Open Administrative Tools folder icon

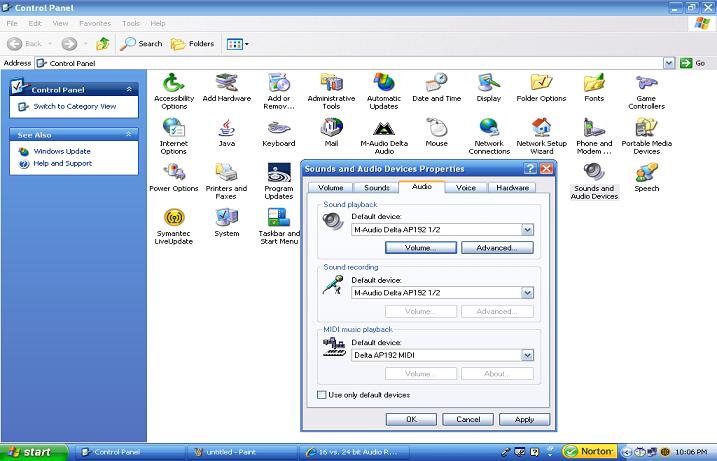[x=332, y=91]
